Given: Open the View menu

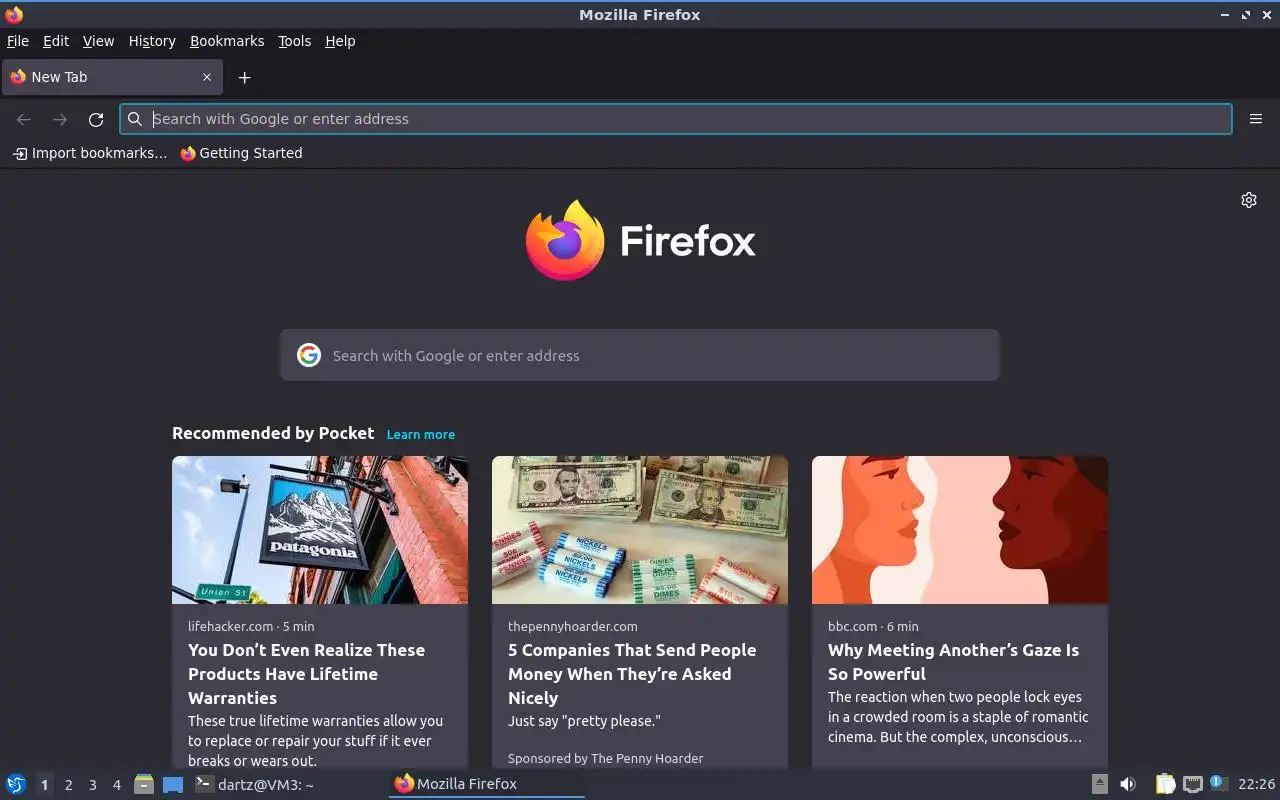Looking at the screenshot, I should pos(98,41).
